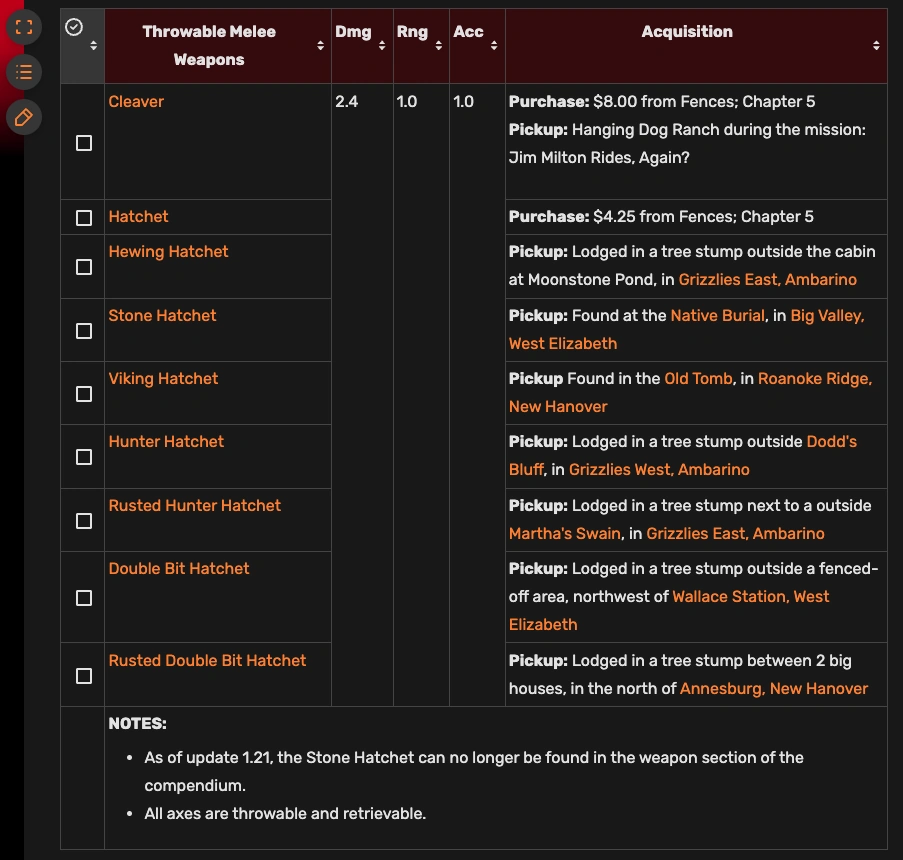Screen dimensions: 903x860
Task: Open the Rusted Hunter Hatchet link
Action: click(x=195, y=506)
